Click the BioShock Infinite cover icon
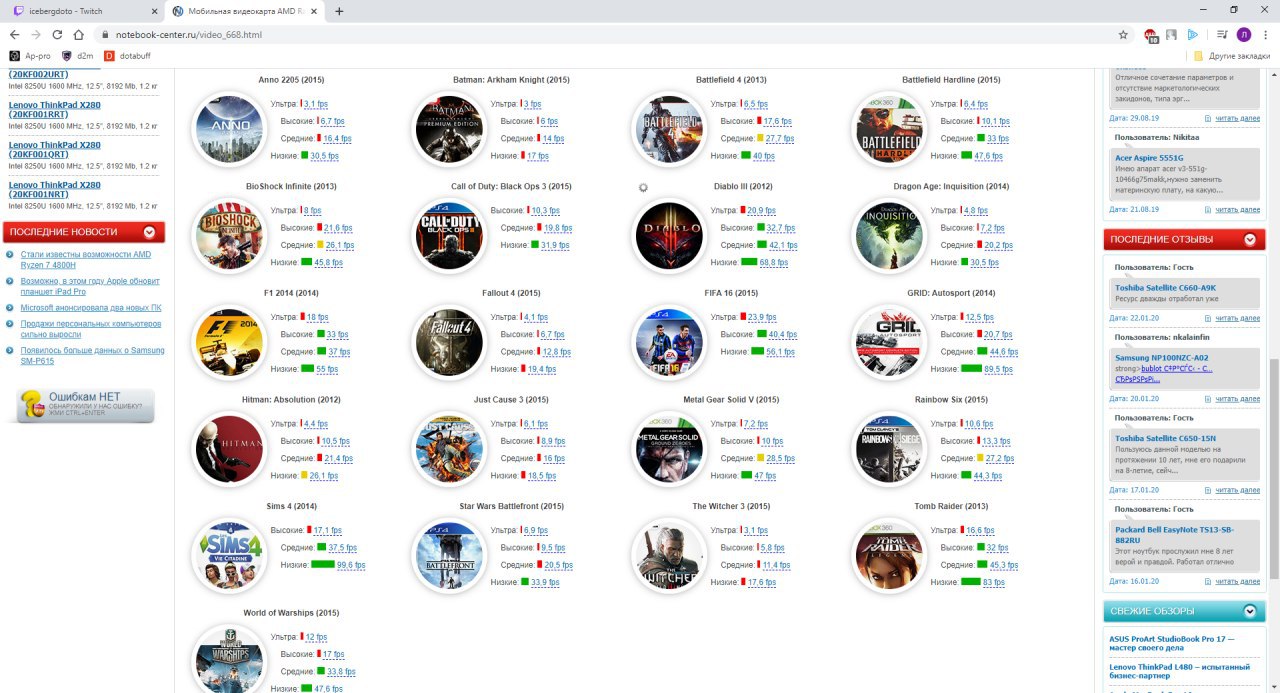This screenshot has width=1280, height=693. coord(229,235)
